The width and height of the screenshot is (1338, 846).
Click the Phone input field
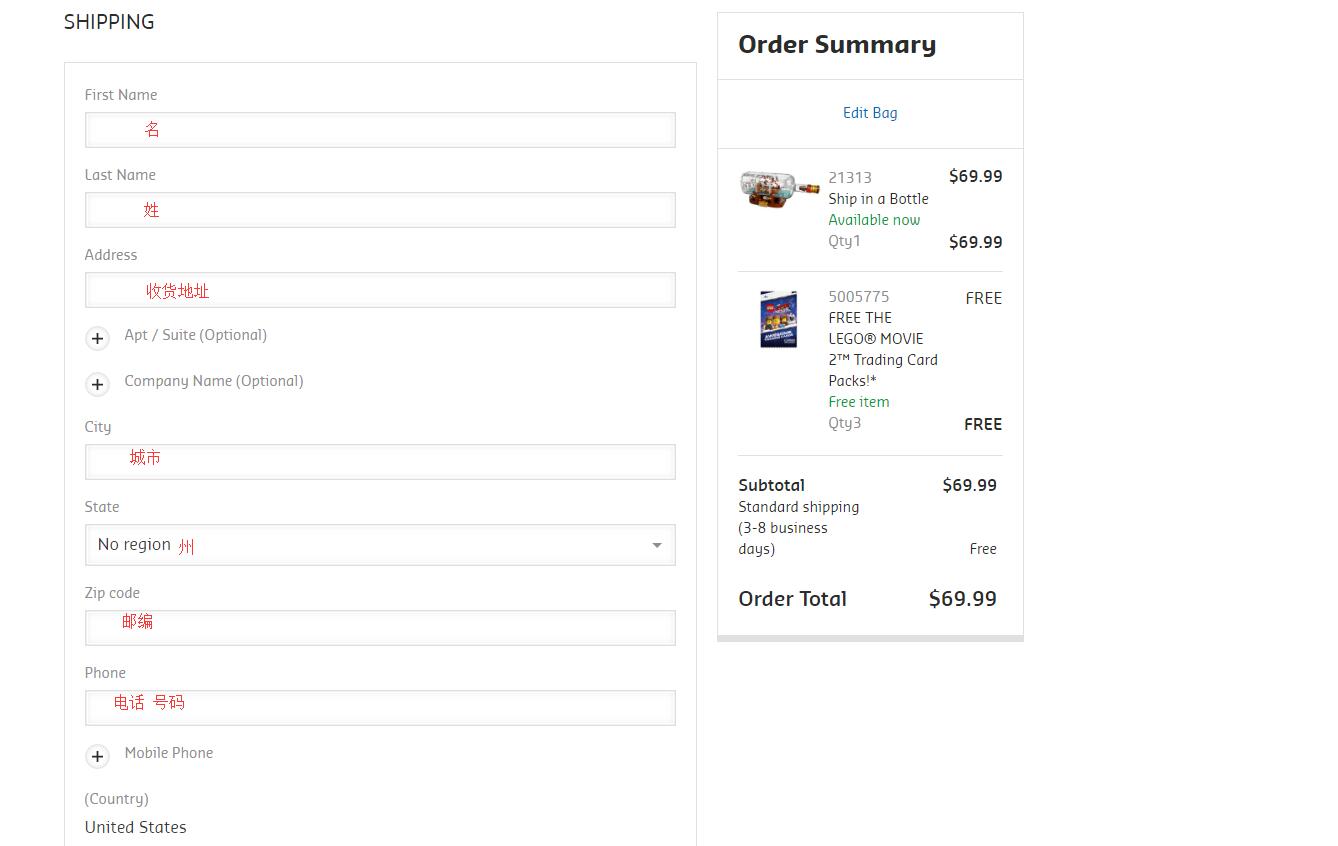[x=380, y=708]
